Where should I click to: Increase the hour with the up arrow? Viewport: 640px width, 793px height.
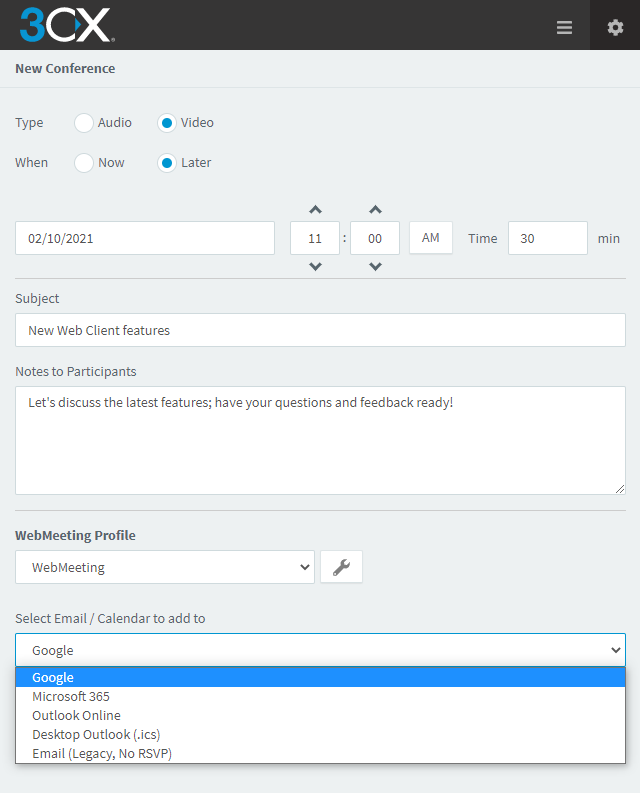click(x=315, y=209)
